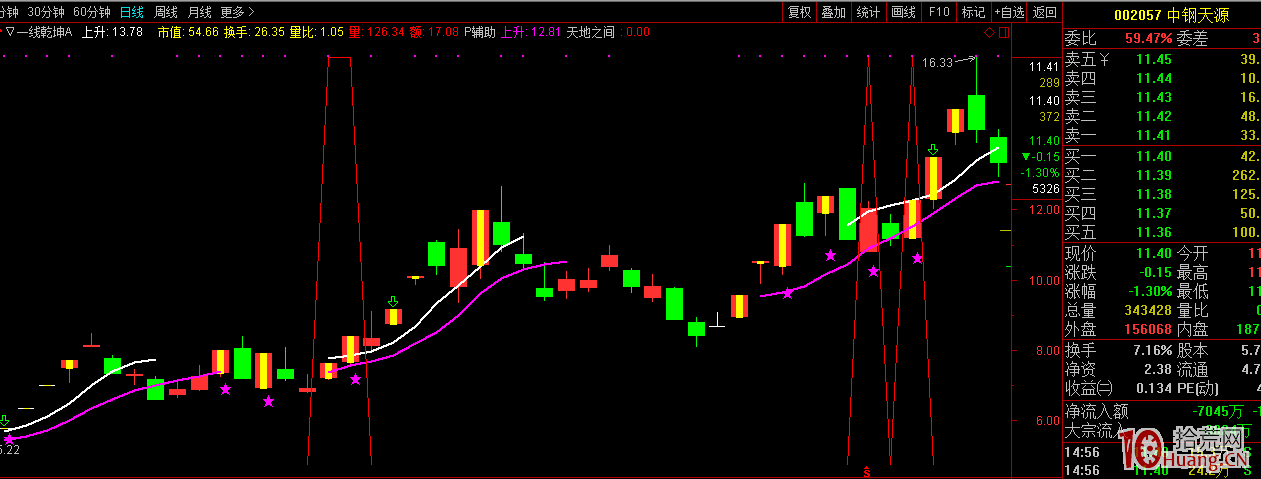Click the 复权 toolbar button
This screenshot has height=479, width=1261.
pos(799,12)
